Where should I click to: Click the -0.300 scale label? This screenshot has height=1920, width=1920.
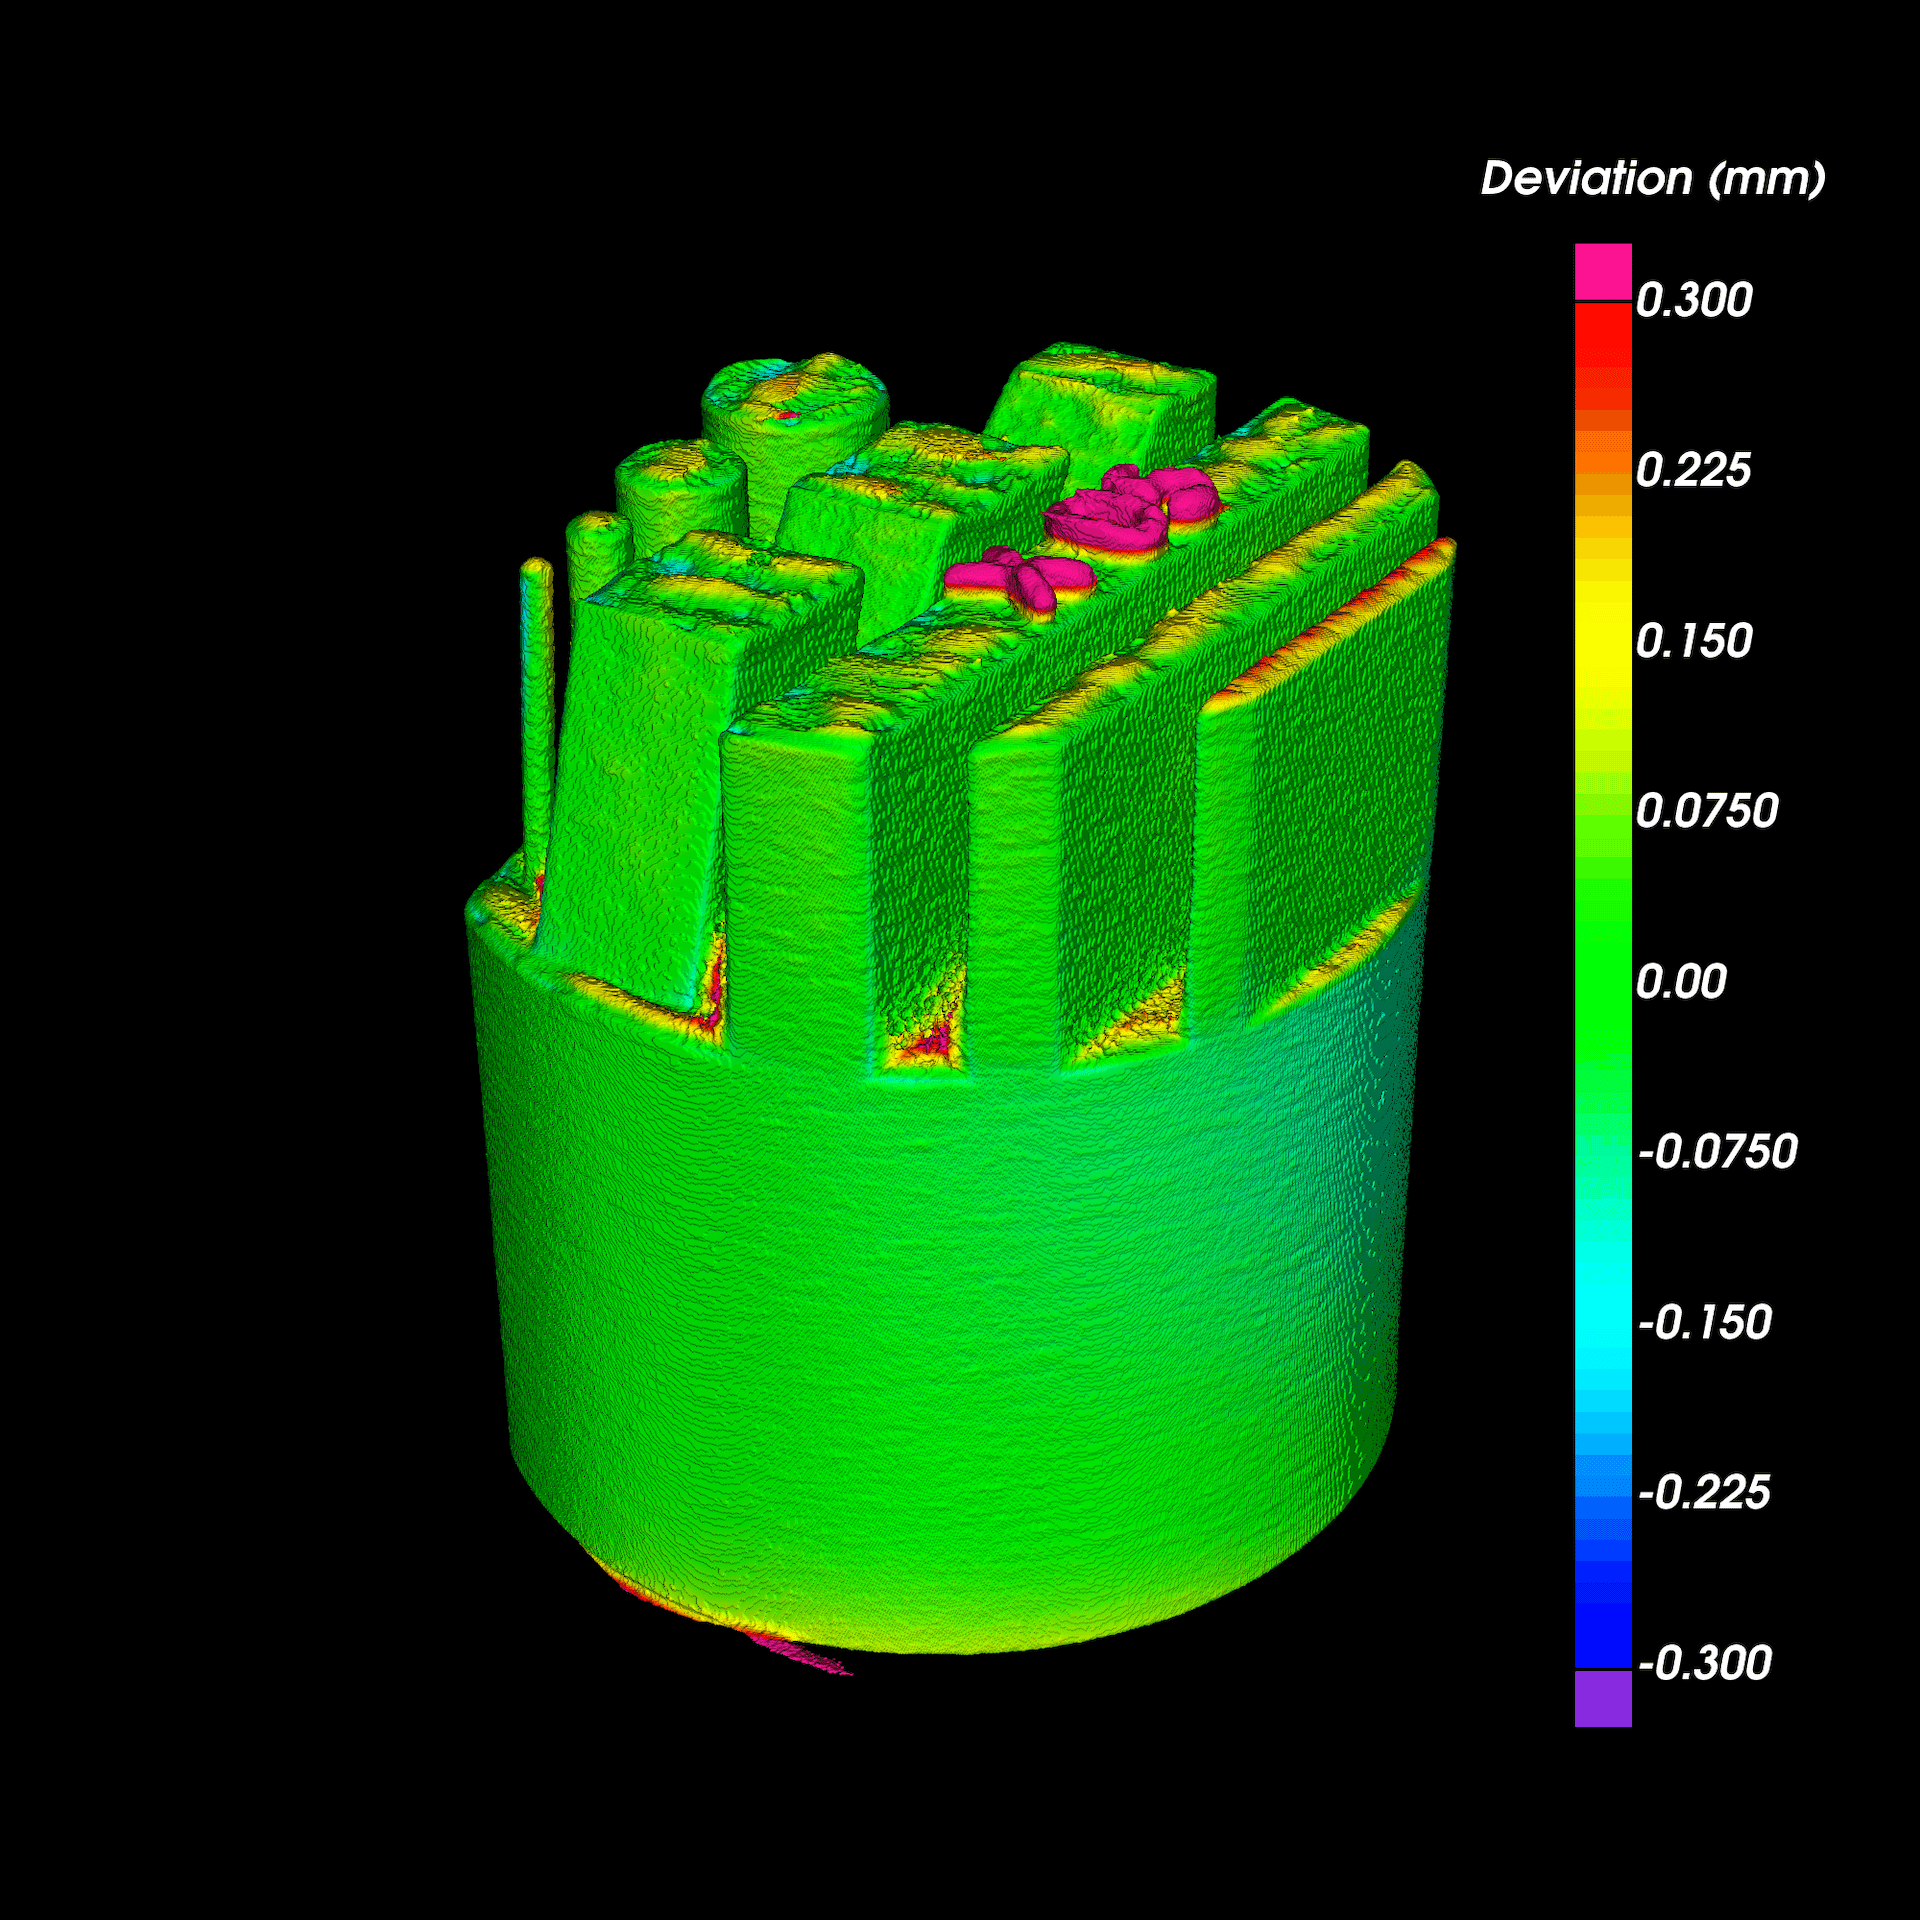click(1704, 1664)
